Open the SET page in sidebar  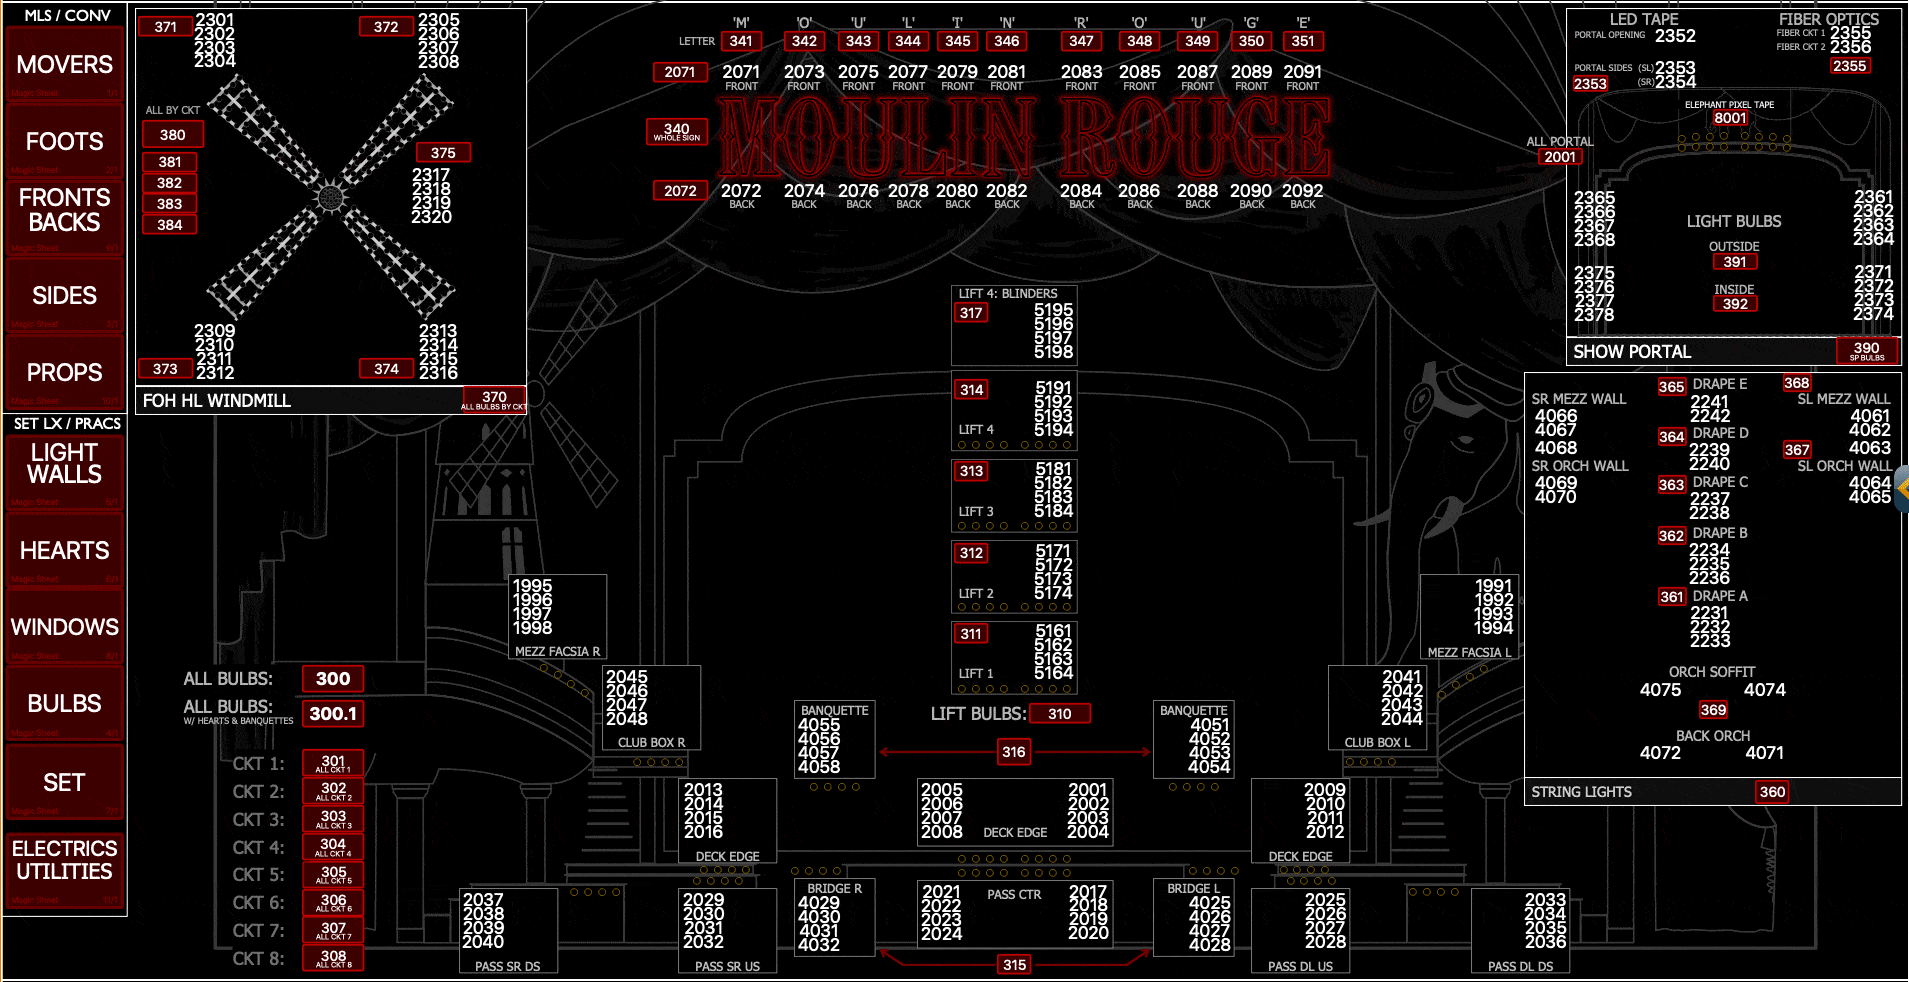click(64, 783)
